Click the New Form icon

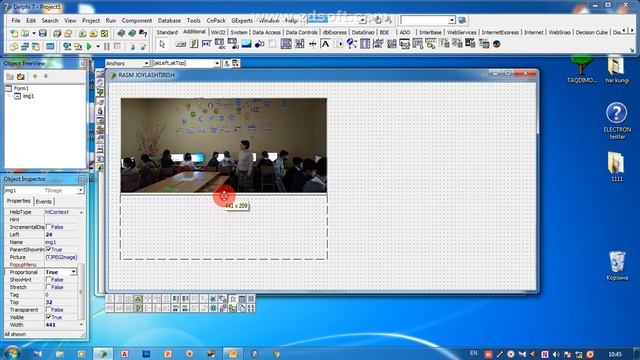click(x=50, y=47)
